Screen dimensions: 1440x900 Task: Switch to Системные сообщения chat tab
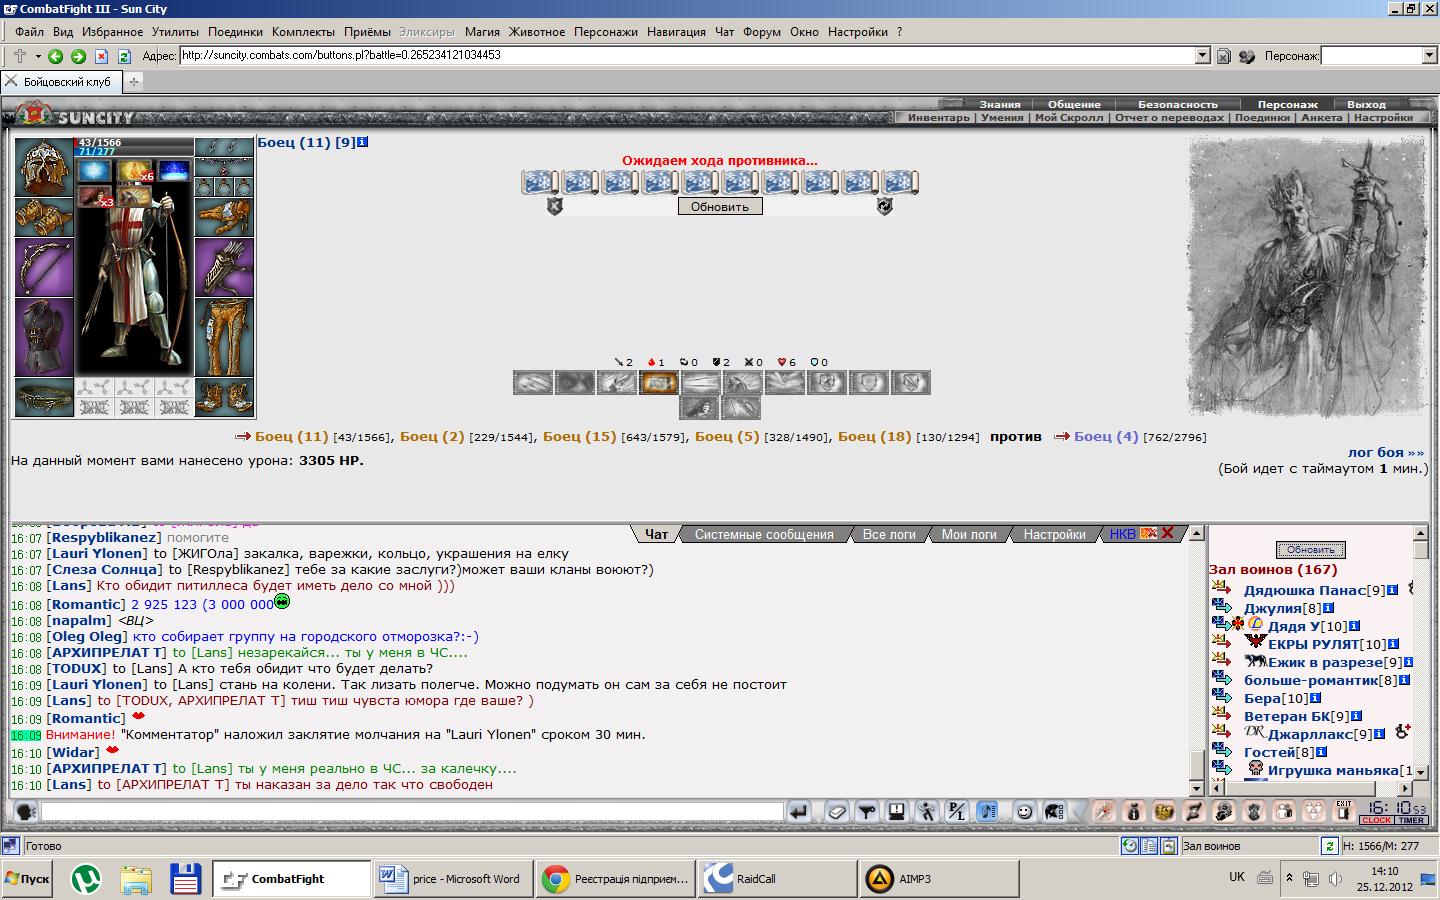764,534
